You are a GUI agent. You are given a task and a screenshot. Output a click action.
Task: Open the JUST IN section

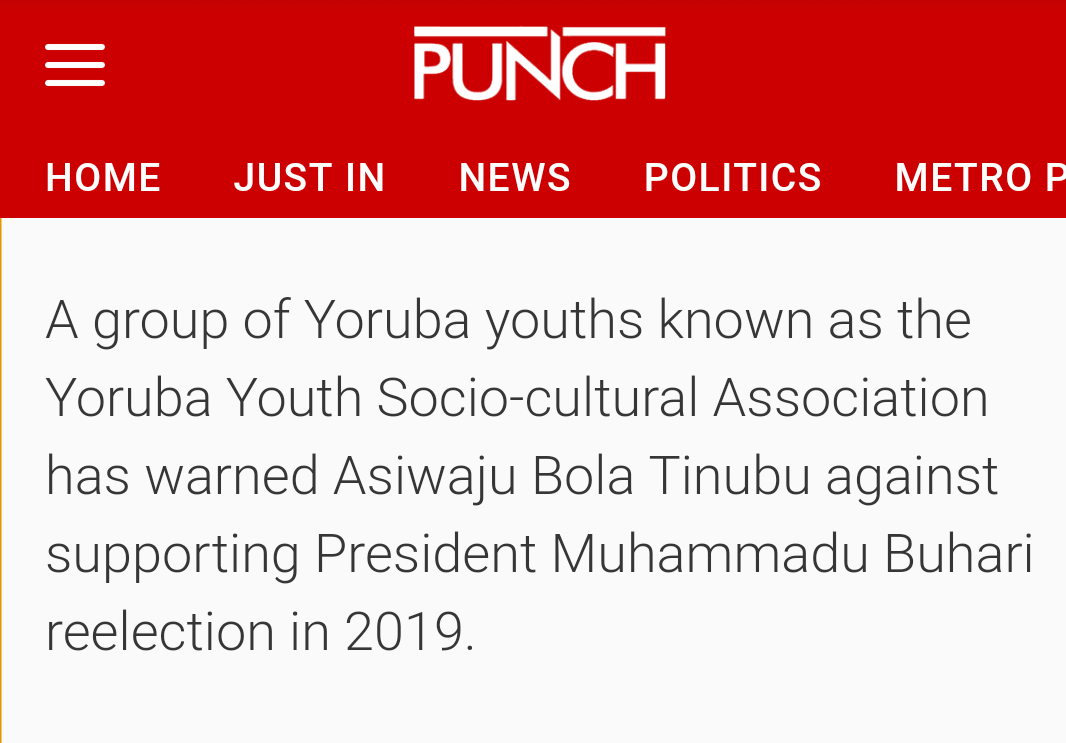coord(309,178)
